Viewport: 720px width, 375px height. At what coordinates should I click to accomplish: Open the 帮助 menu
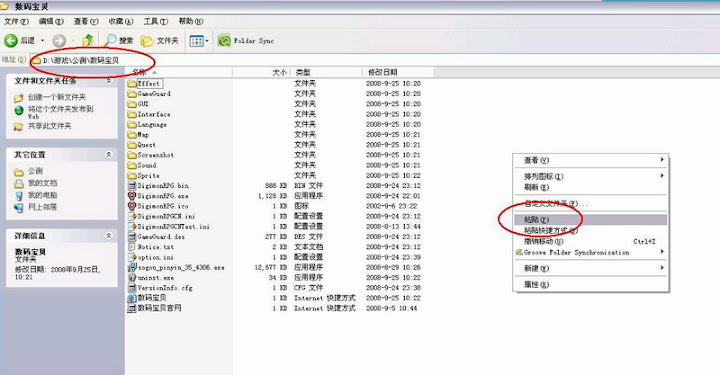tap(191, 21)
